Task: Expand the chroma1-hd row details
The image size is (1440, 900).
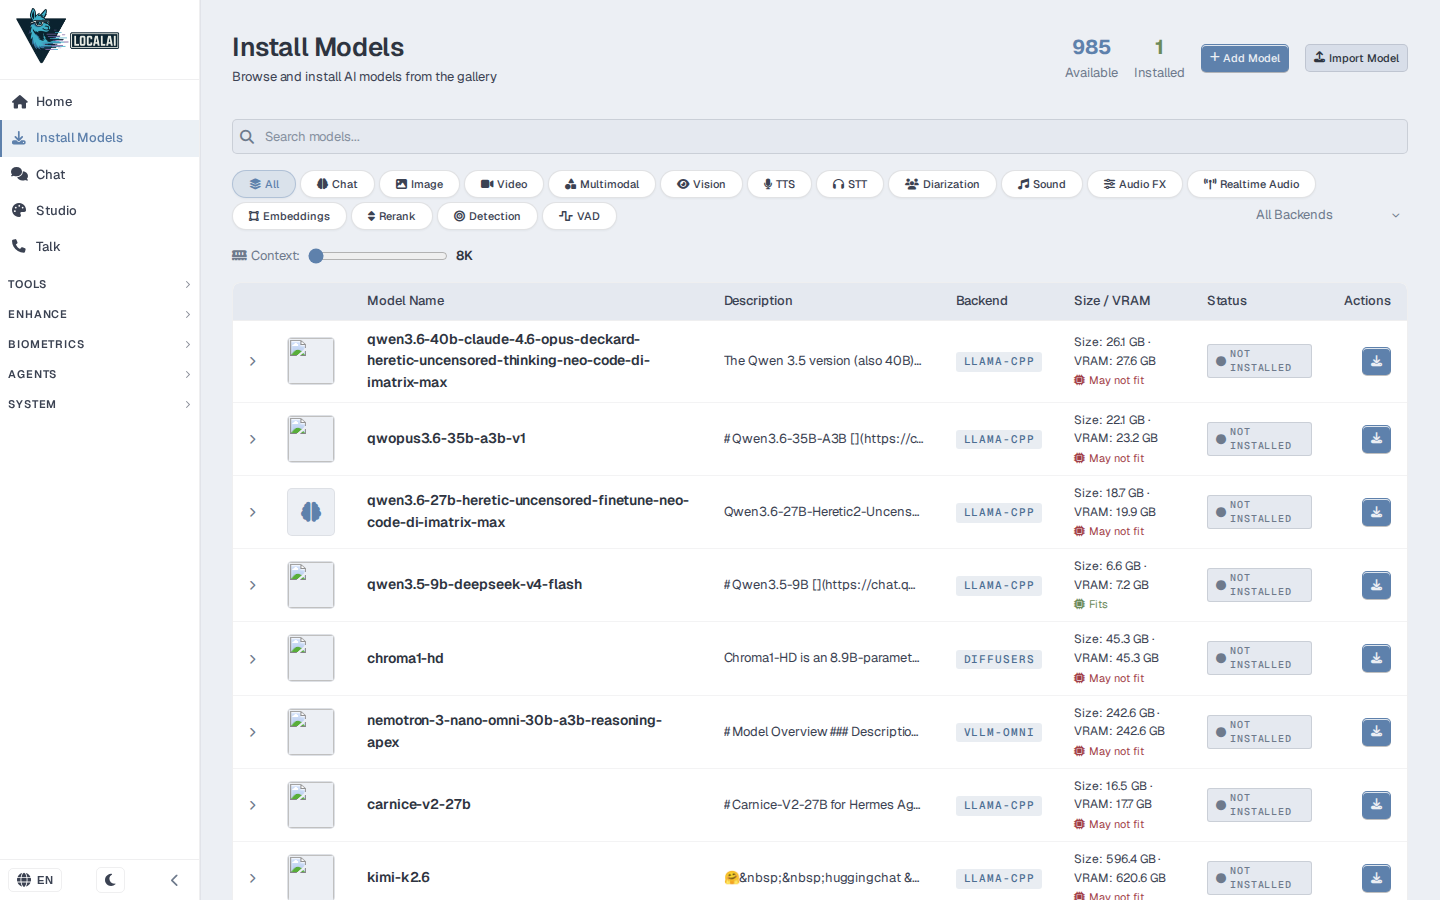Action: point(253,658)
